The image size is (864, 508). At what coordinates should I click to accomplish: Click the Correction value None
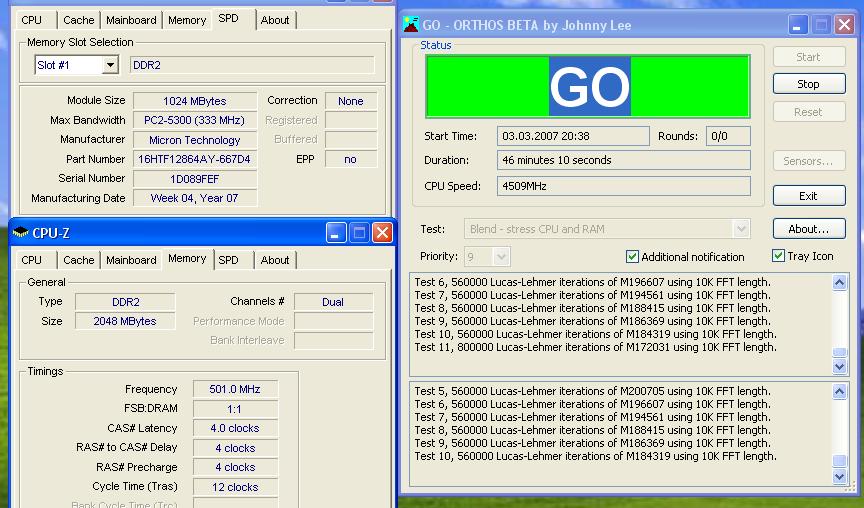(351, 101)
